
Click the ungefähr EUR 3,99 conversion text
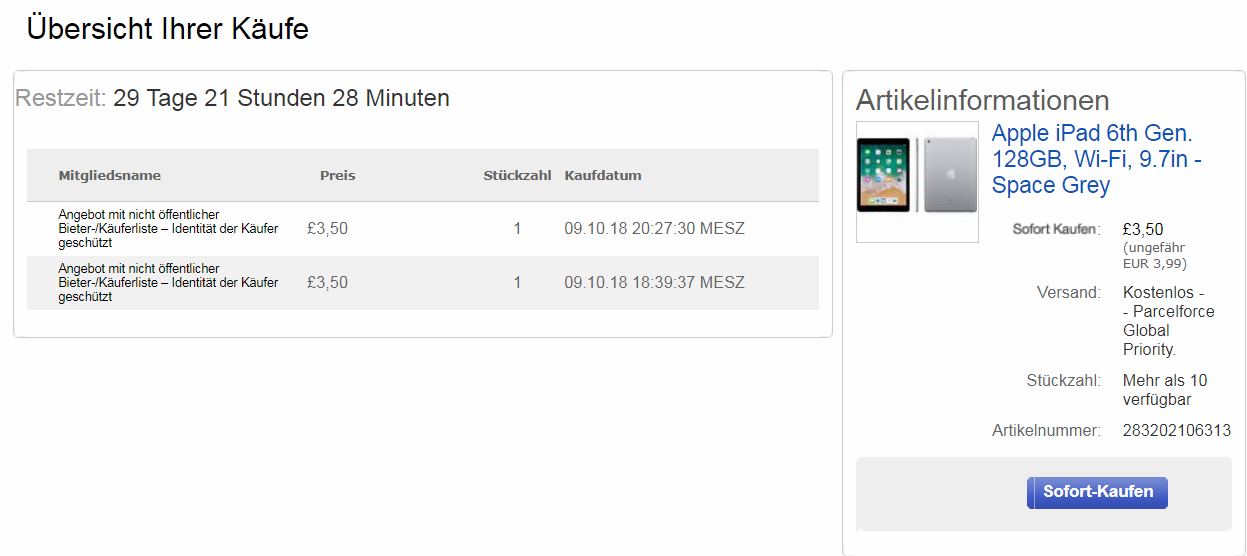click(x=1155, y=256)
